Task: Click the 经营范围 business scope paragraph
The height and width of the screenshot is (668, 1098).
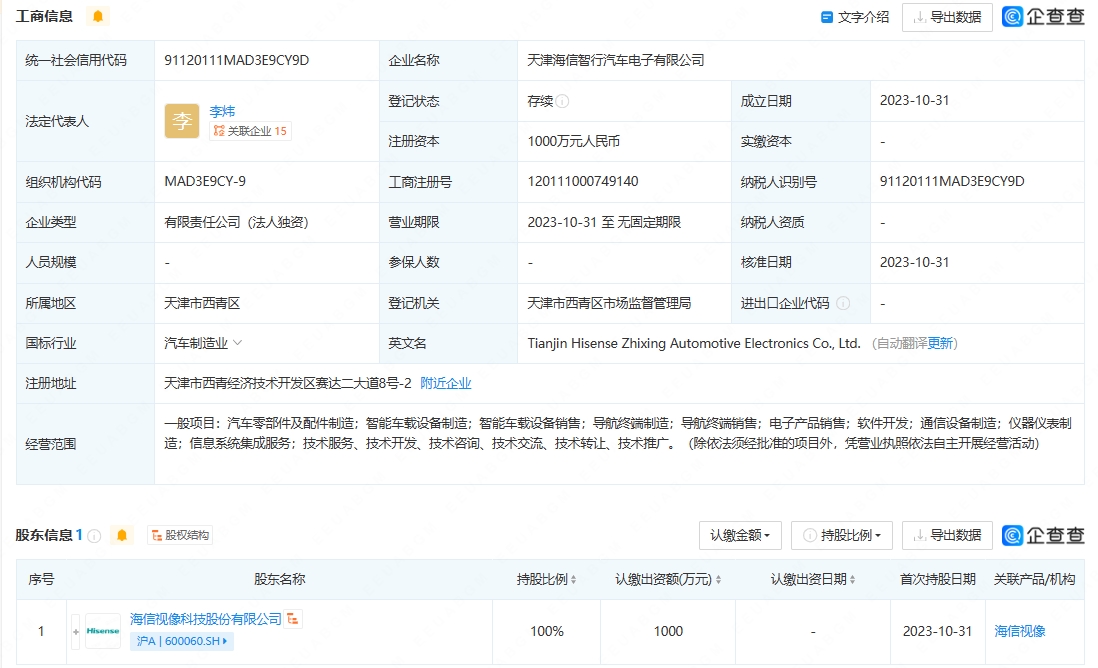Action: click(618, 433)
